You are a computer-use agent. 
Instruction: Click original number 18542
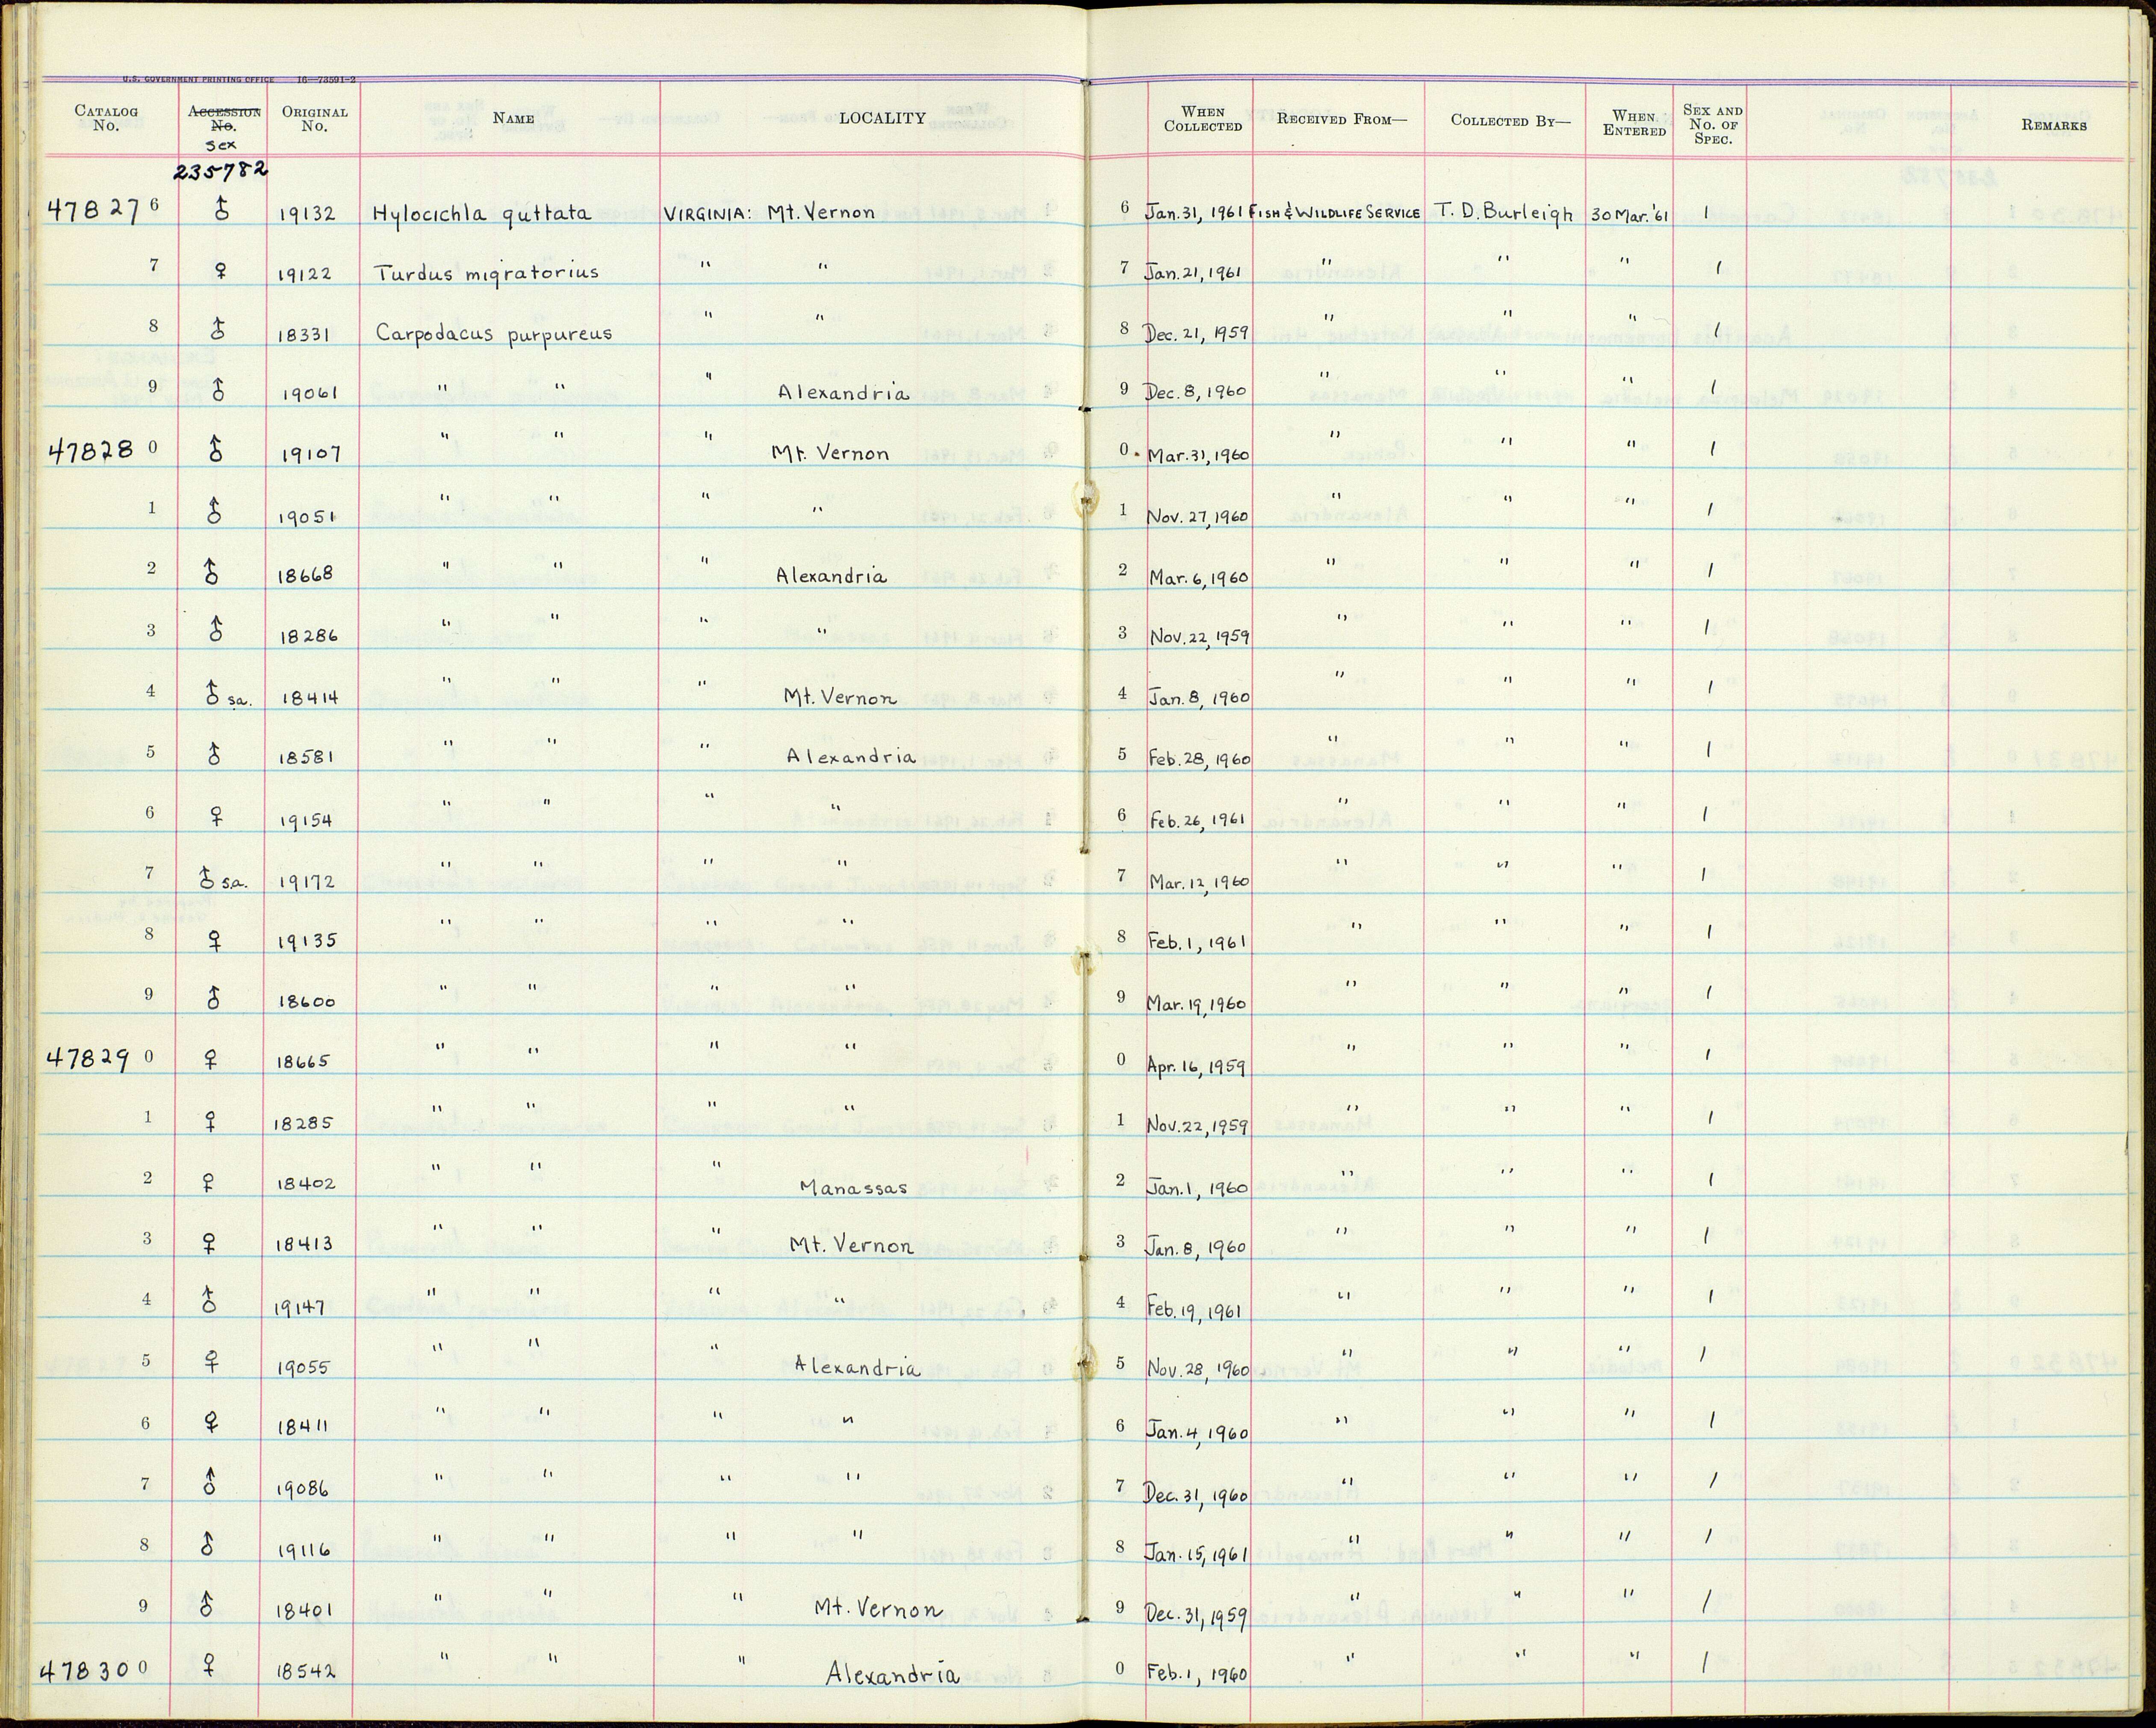click(x=306, y=1672)
